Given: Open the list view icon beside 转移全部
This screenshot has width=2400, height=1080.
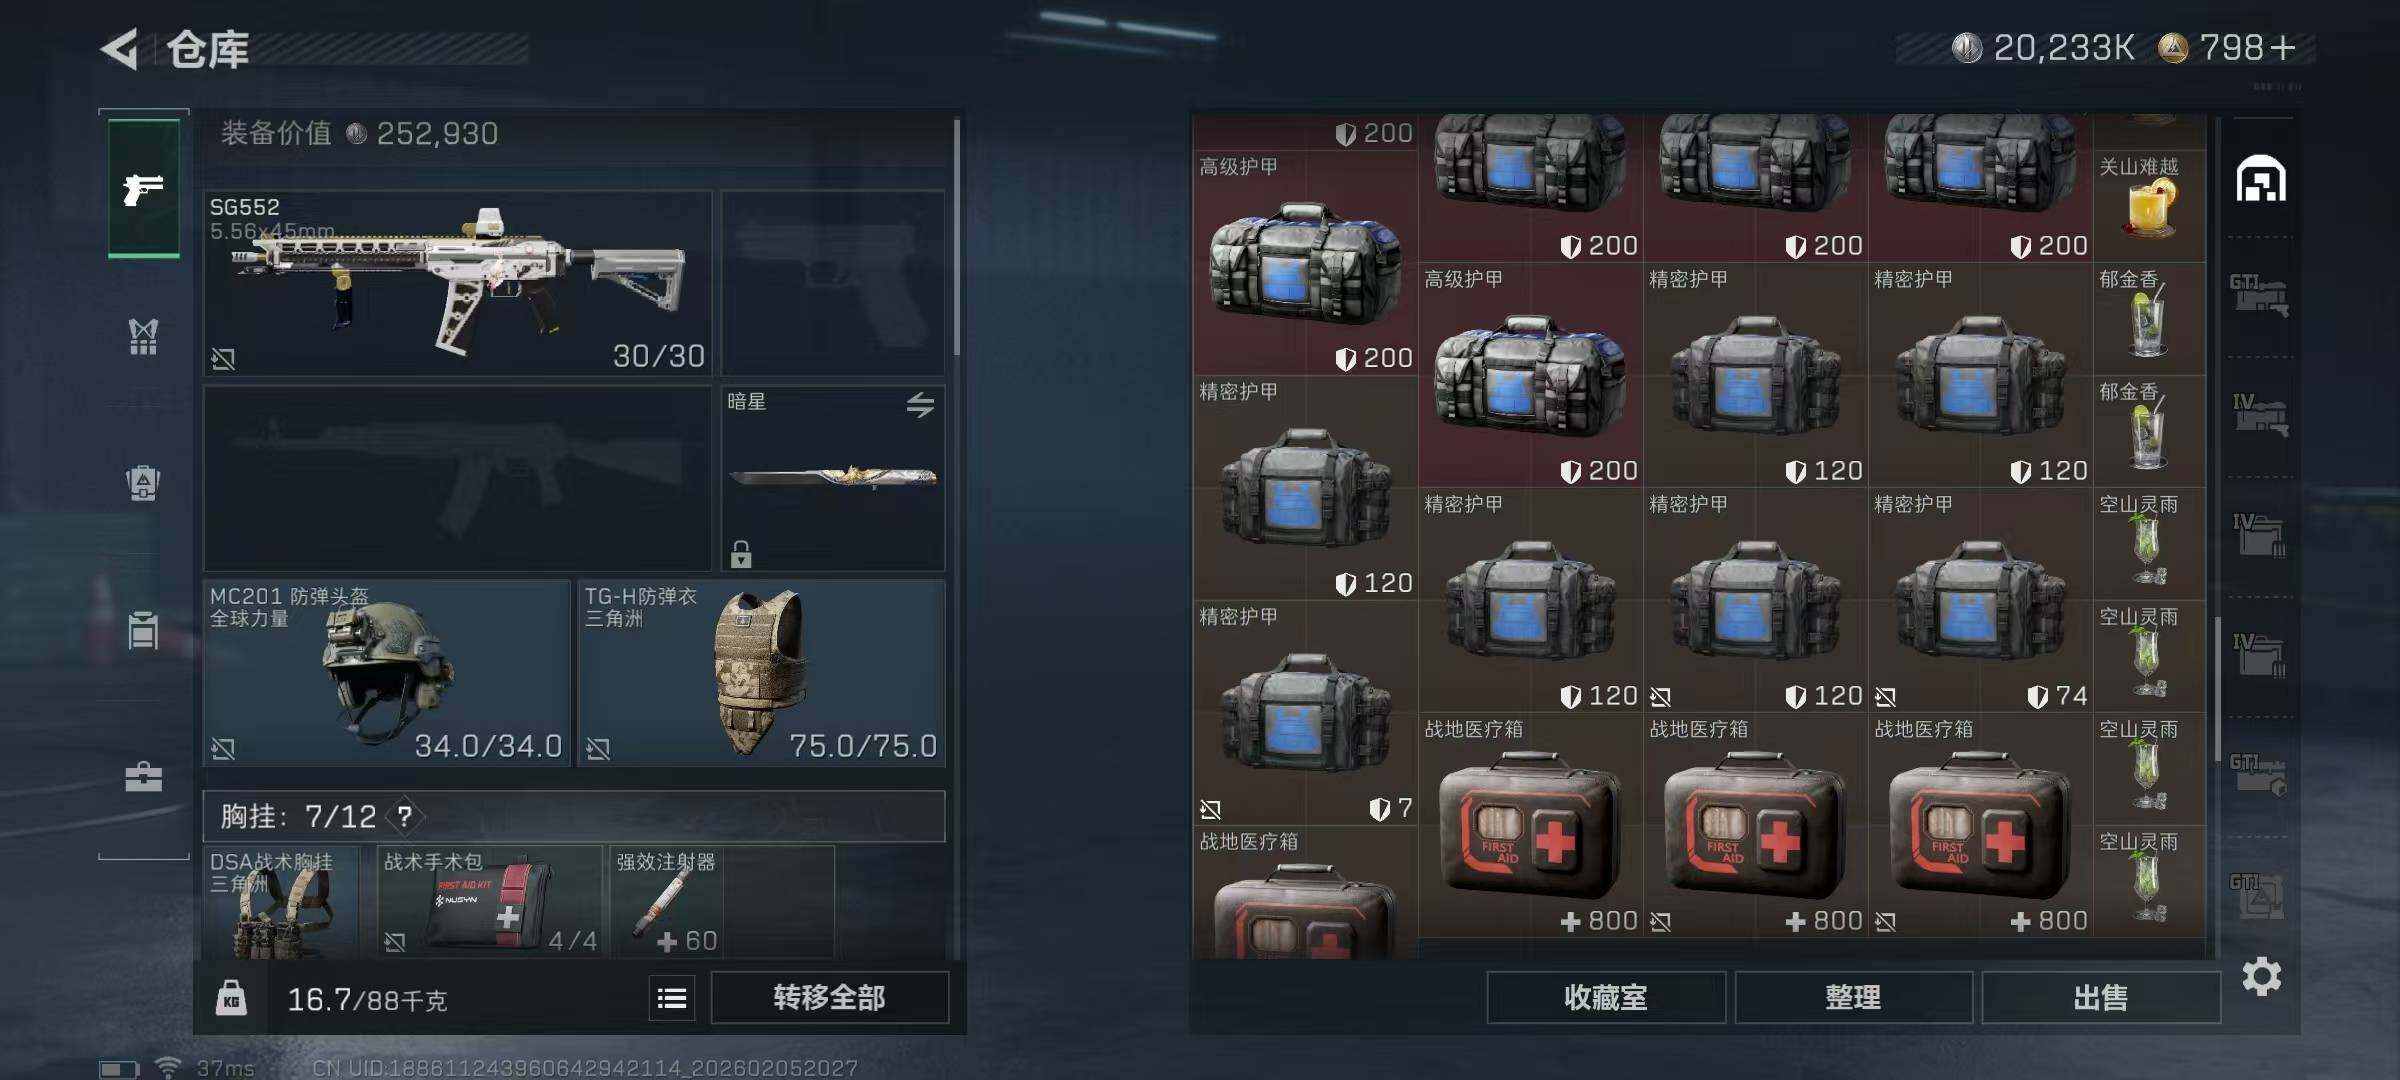Looking at the screenshot, I should [x=672, y=998].
